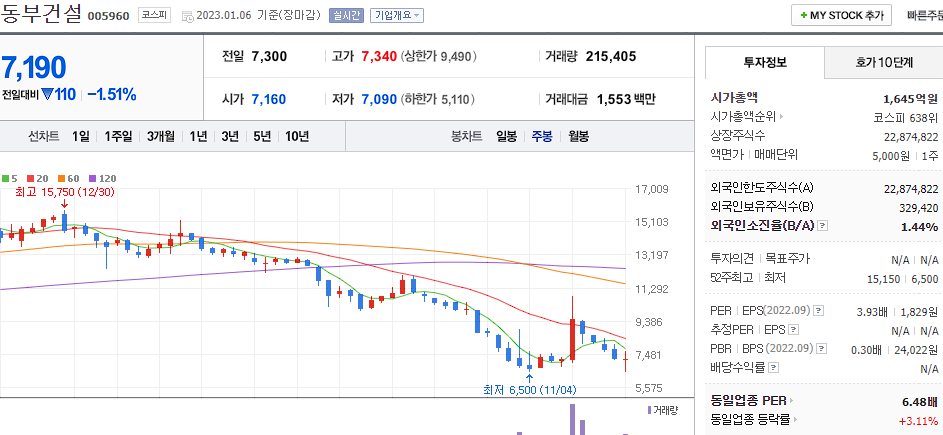Open the 빠른주문 link

point(925,16)
